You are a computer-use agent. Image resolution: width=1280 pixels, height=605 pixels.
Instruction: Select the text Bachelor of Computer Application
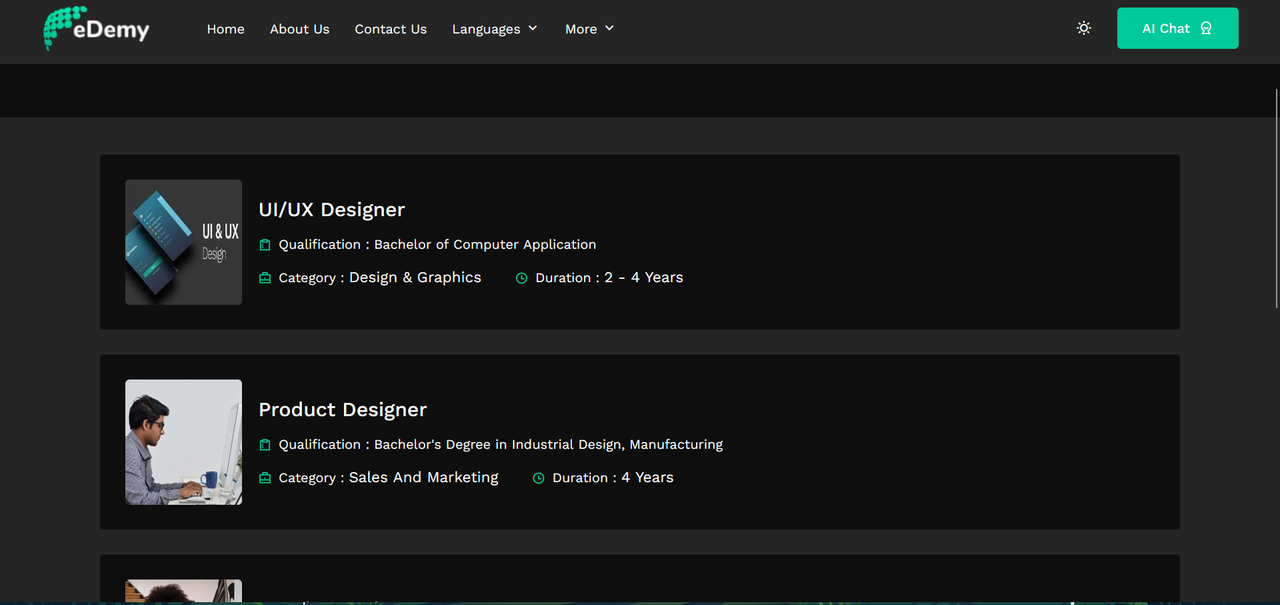tap(485, 244)
